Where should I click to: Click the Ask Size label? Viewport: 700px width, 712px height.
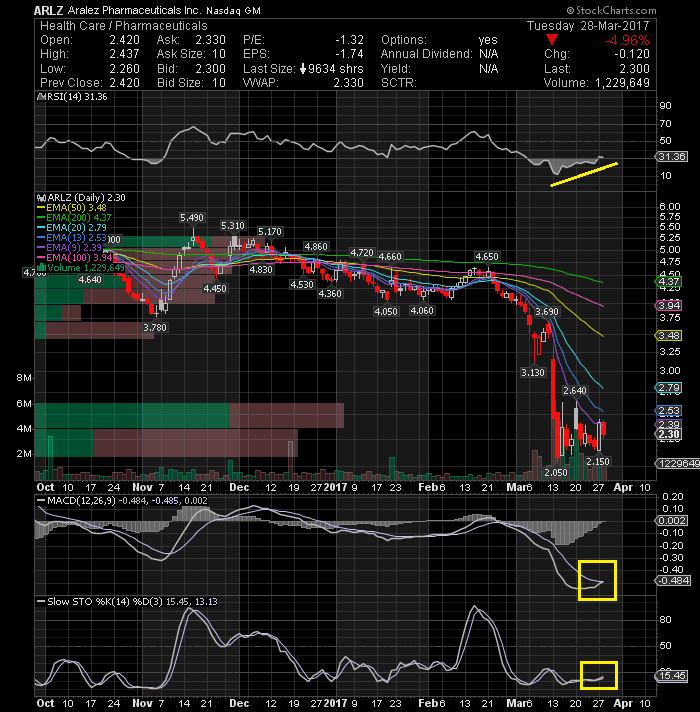pyautogui.click(x=181, y=54)
